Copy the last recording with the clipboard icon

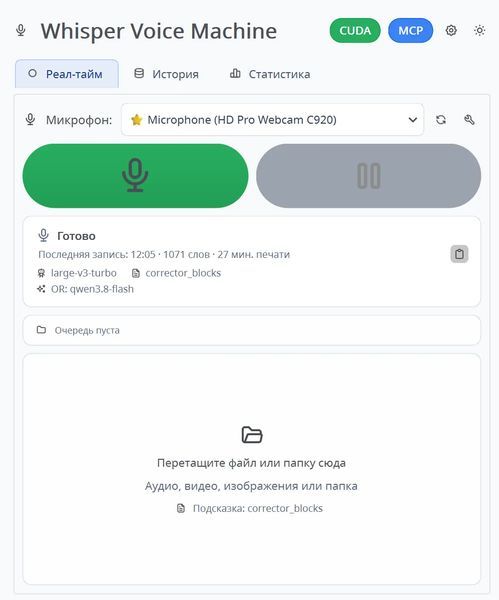pos(459,254)
